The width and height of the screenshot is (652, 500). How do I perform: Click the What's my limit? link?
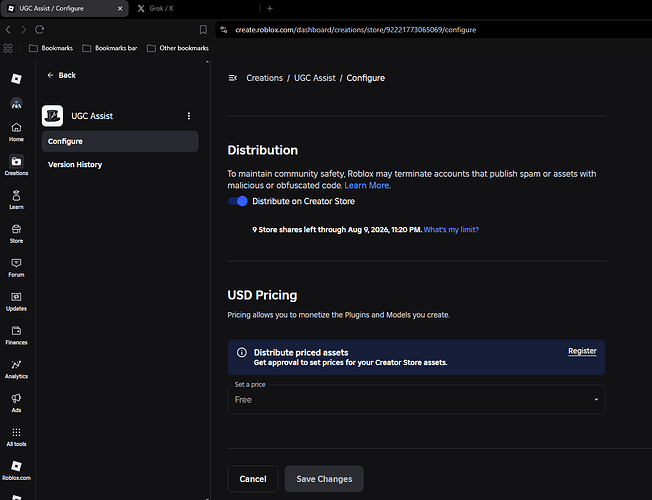tap(451, 230)
